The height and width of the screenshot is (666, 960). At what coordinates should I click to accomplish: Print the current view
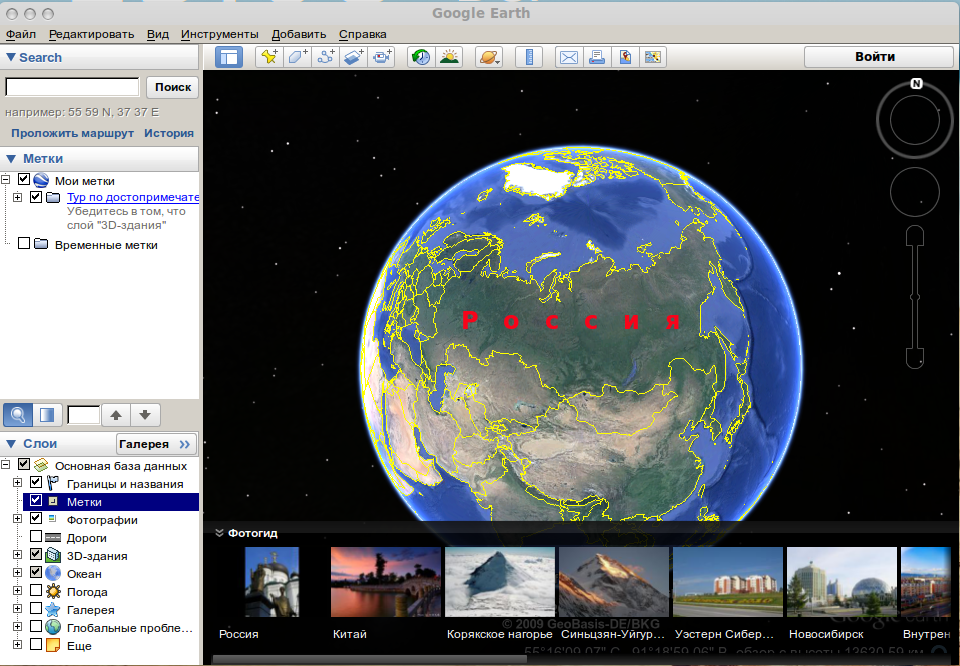pos(596,57)
